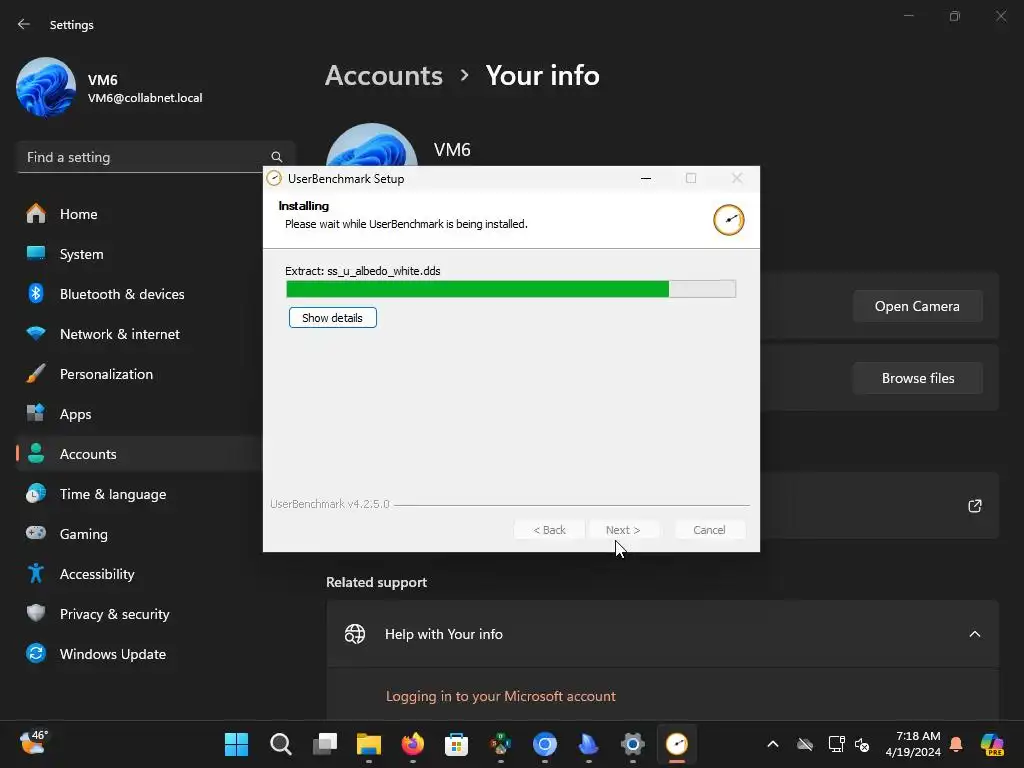Image resolution: width=1024 pixels, height=768 pixels.
Task: Click the Help with Your info globe icon
Action: point(355,634)
